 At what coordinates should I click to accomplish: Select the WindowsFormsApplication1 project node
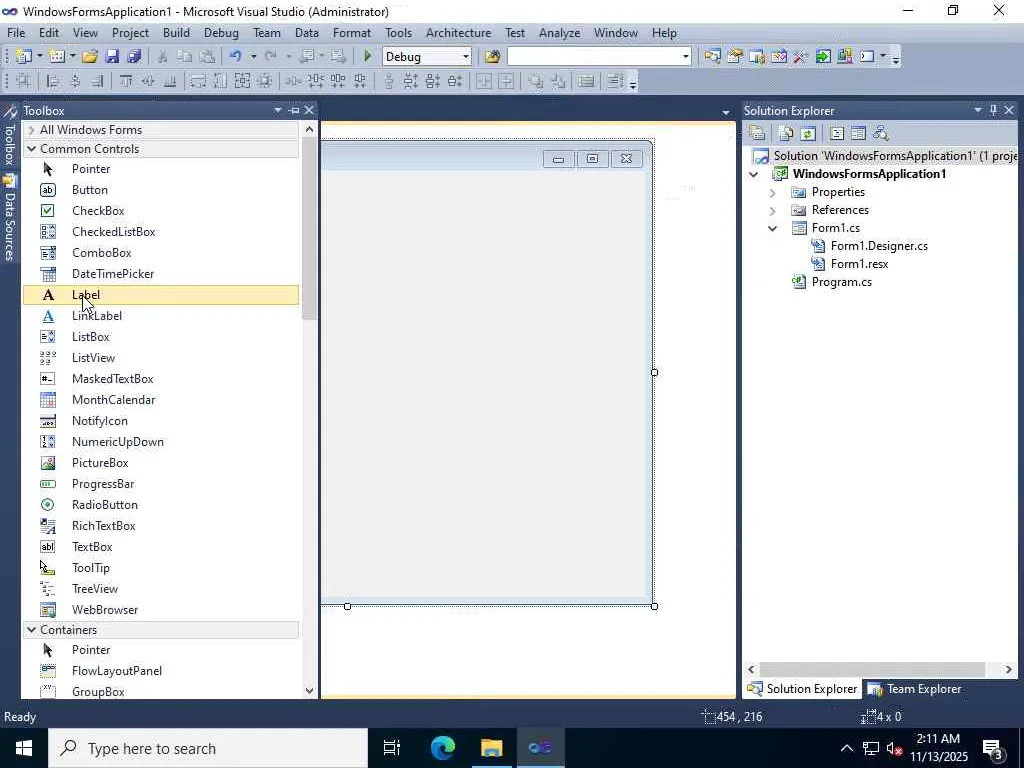tap(869, 174)
